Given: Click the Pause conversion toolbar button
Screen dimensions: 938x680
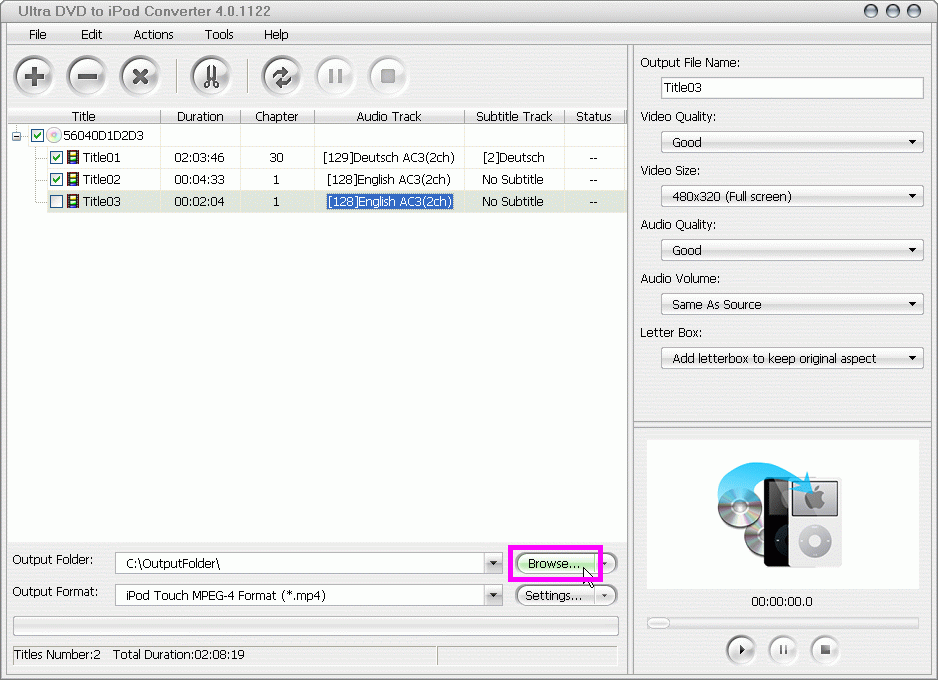Looking at the screenshot, I should tap(335, 76).
